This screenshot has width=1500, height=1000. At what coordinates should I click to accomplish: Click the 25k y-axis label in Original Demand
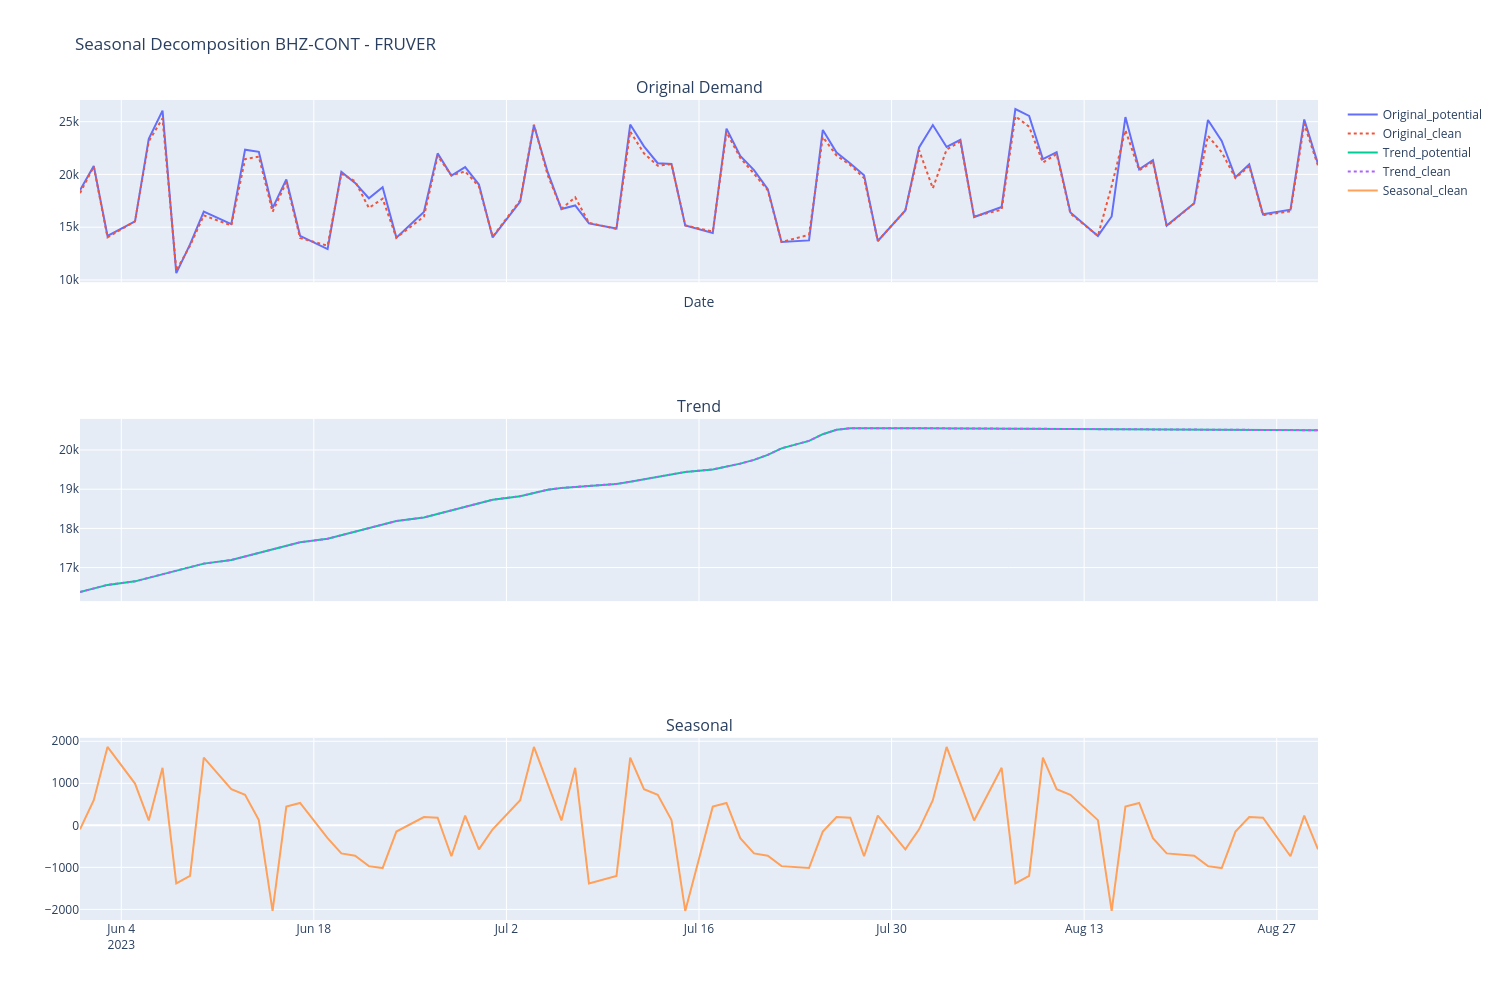click(68, 122)
